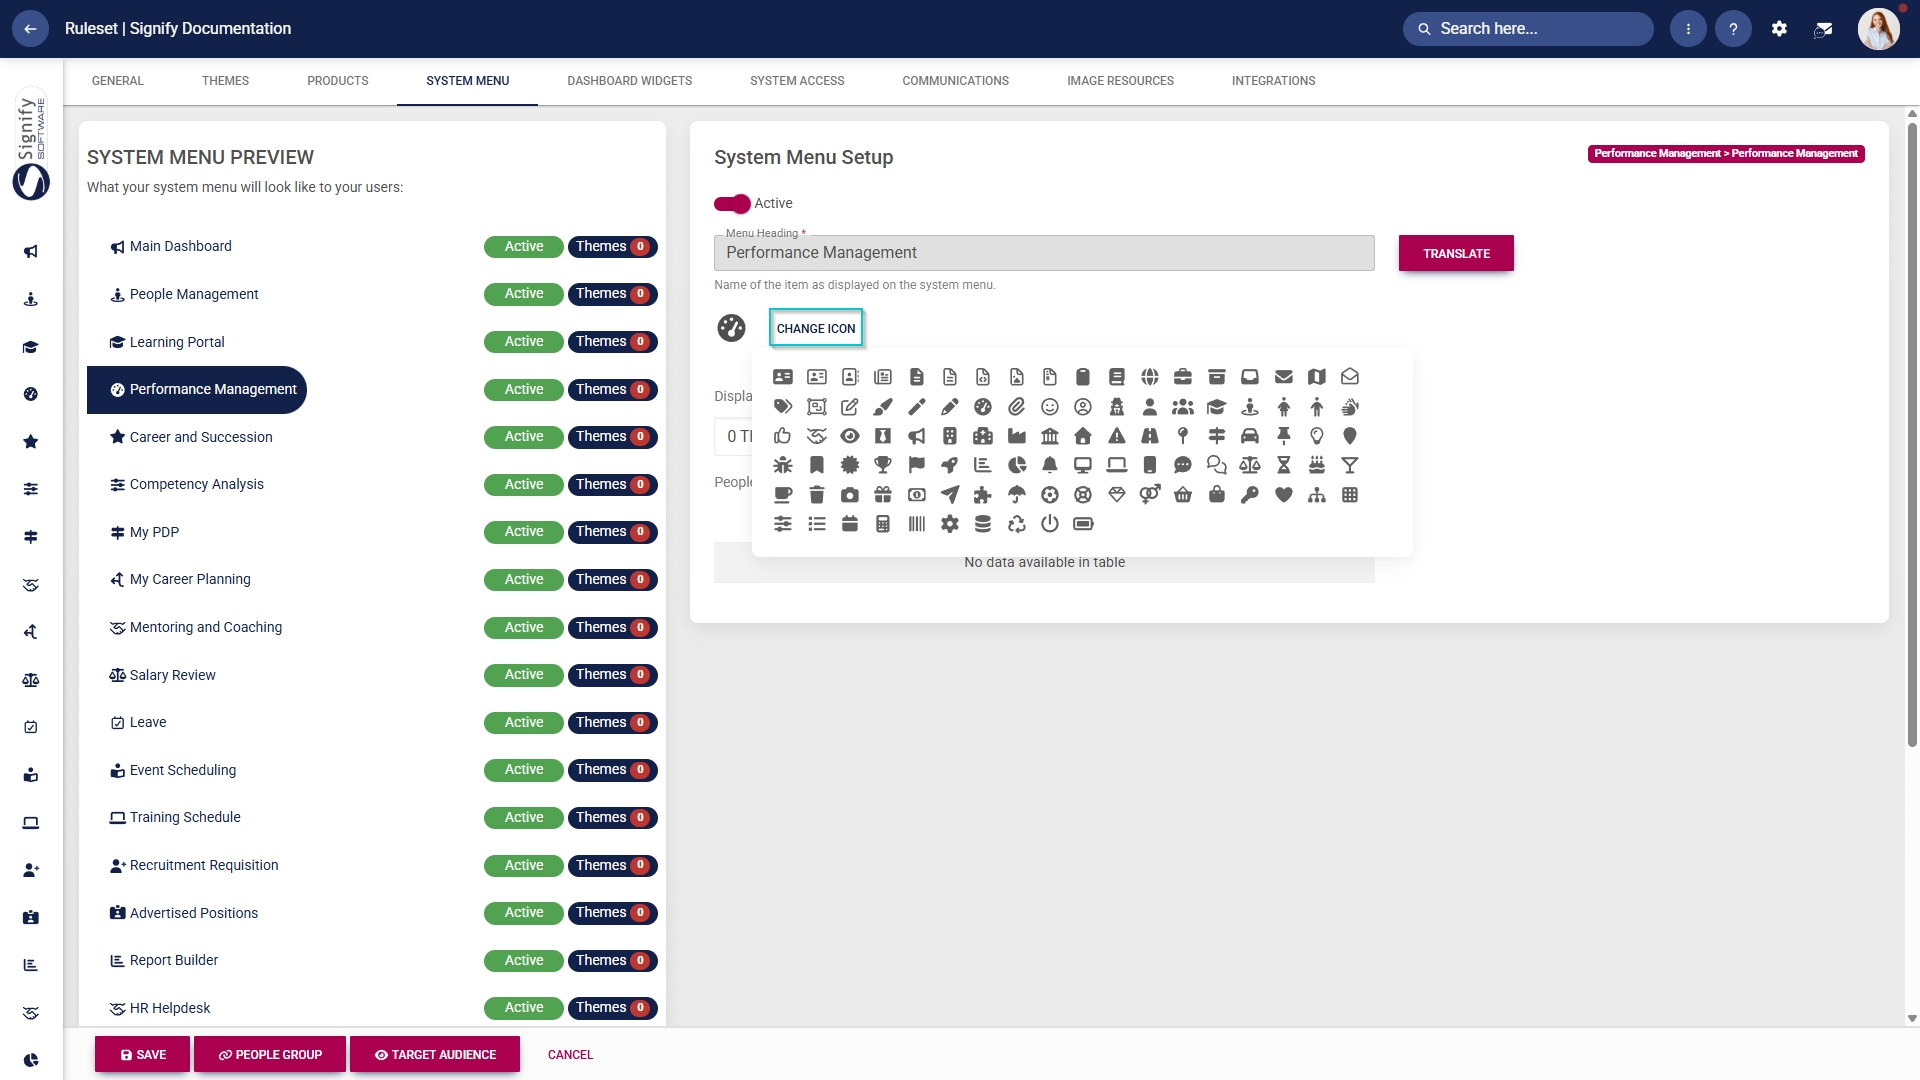
Task: Choose the pie chart icon in picker
Action: 1017,465
